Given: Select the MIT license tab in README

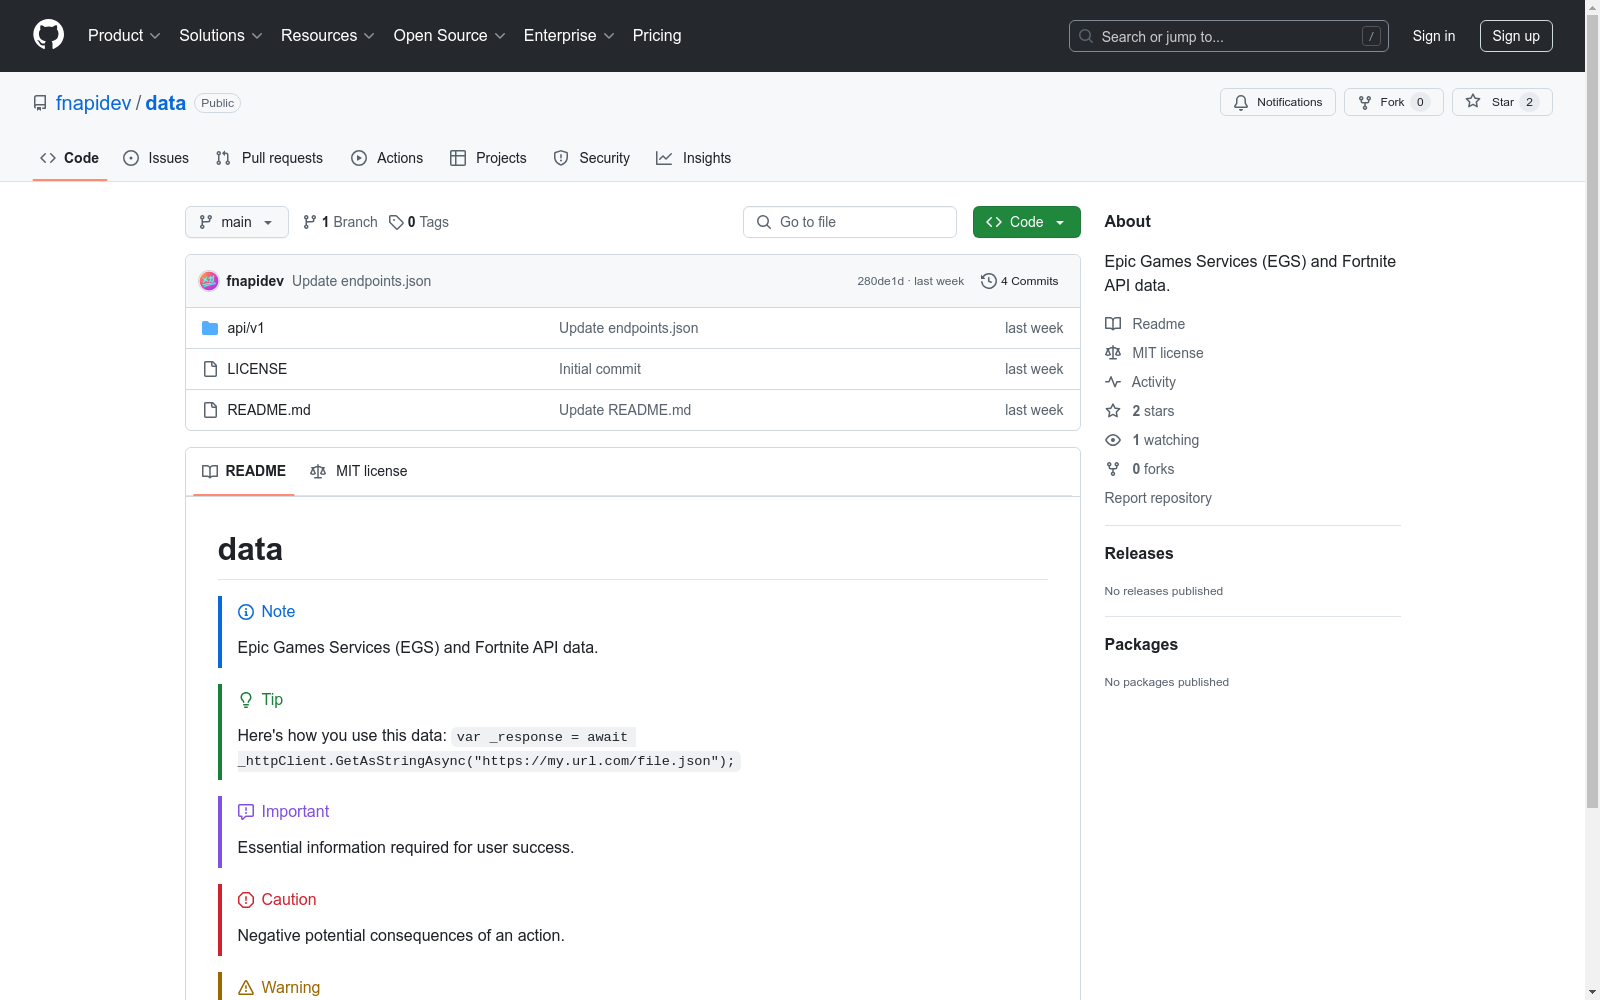Looking at the screenshot, I should [359, 471].
